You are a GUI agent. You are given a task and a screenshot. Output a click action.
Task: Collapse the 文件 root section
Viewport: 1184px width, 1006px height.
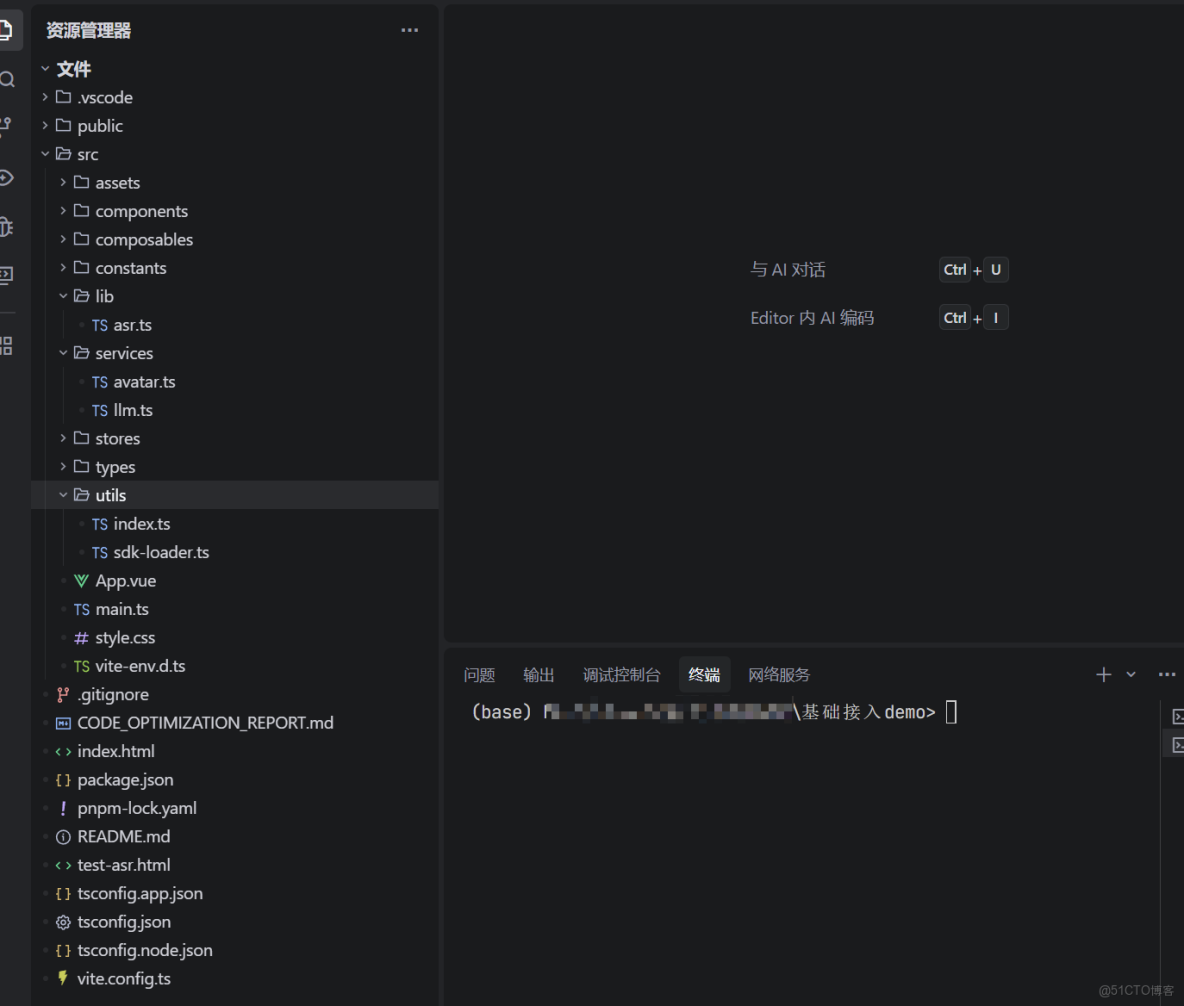[x=45, y=69]
